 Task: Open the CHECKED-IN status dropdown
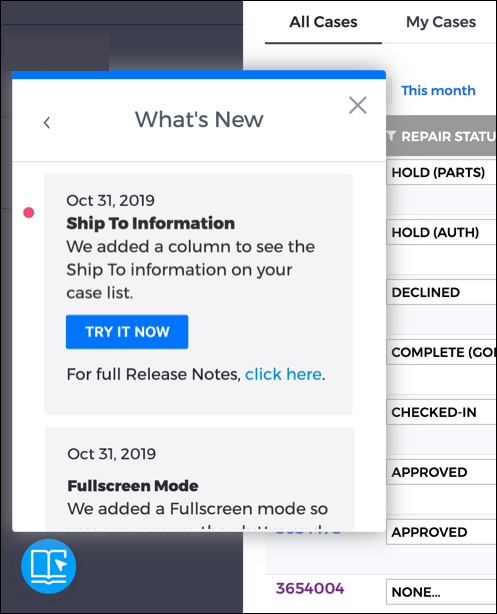click(x=441, y=412)
